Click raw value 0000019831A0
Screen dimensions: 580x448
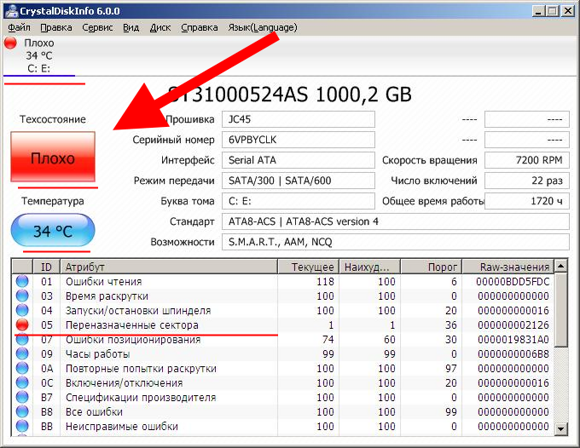(513, 340)
